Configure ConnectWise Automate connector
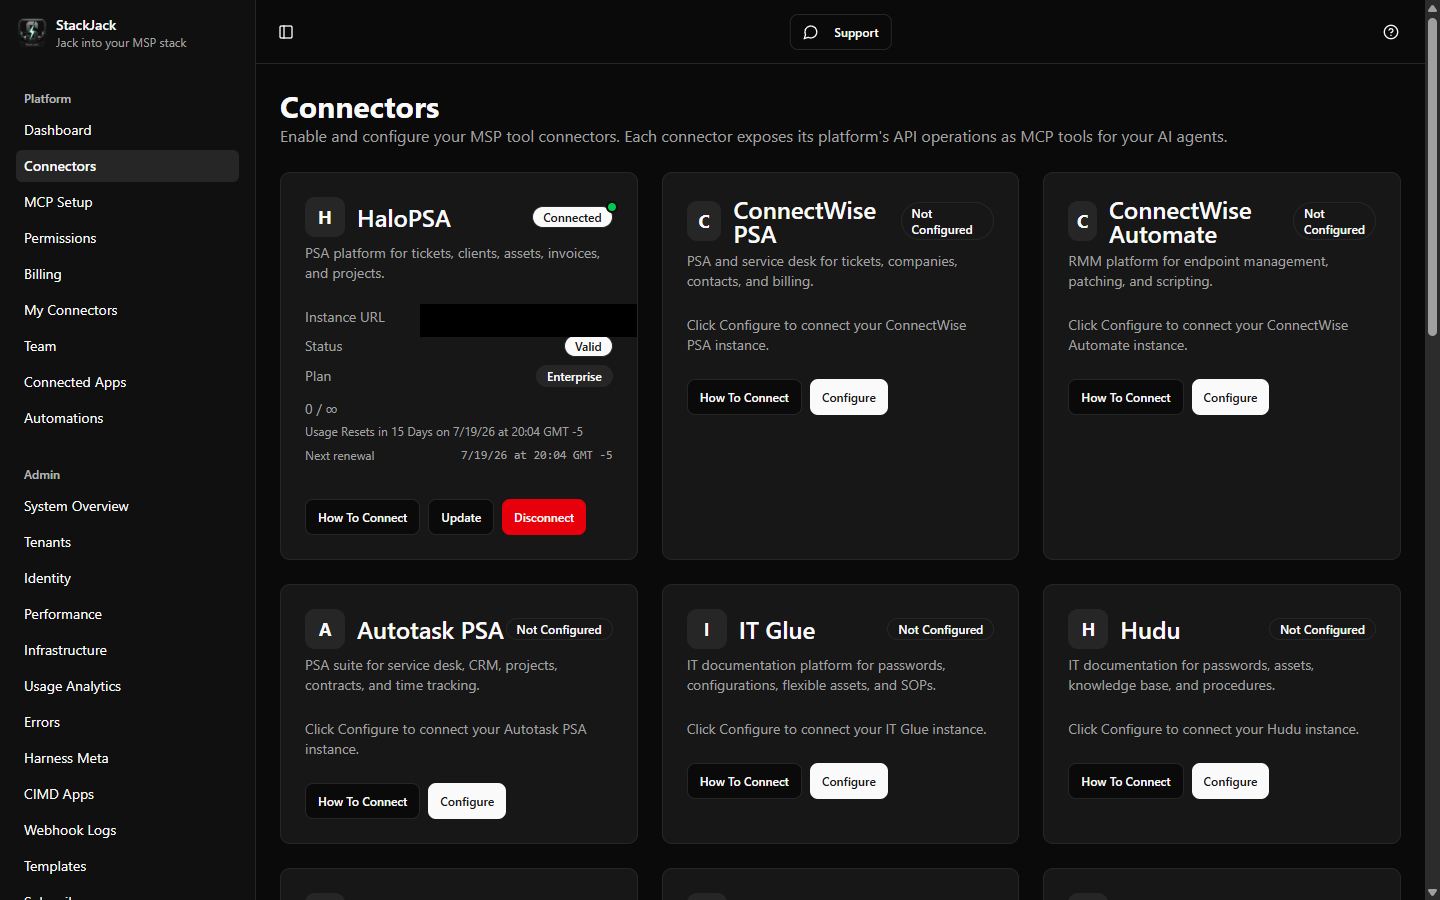Image resolution: width=1440 pixels, height=900 pixels. pos(1230,397)
